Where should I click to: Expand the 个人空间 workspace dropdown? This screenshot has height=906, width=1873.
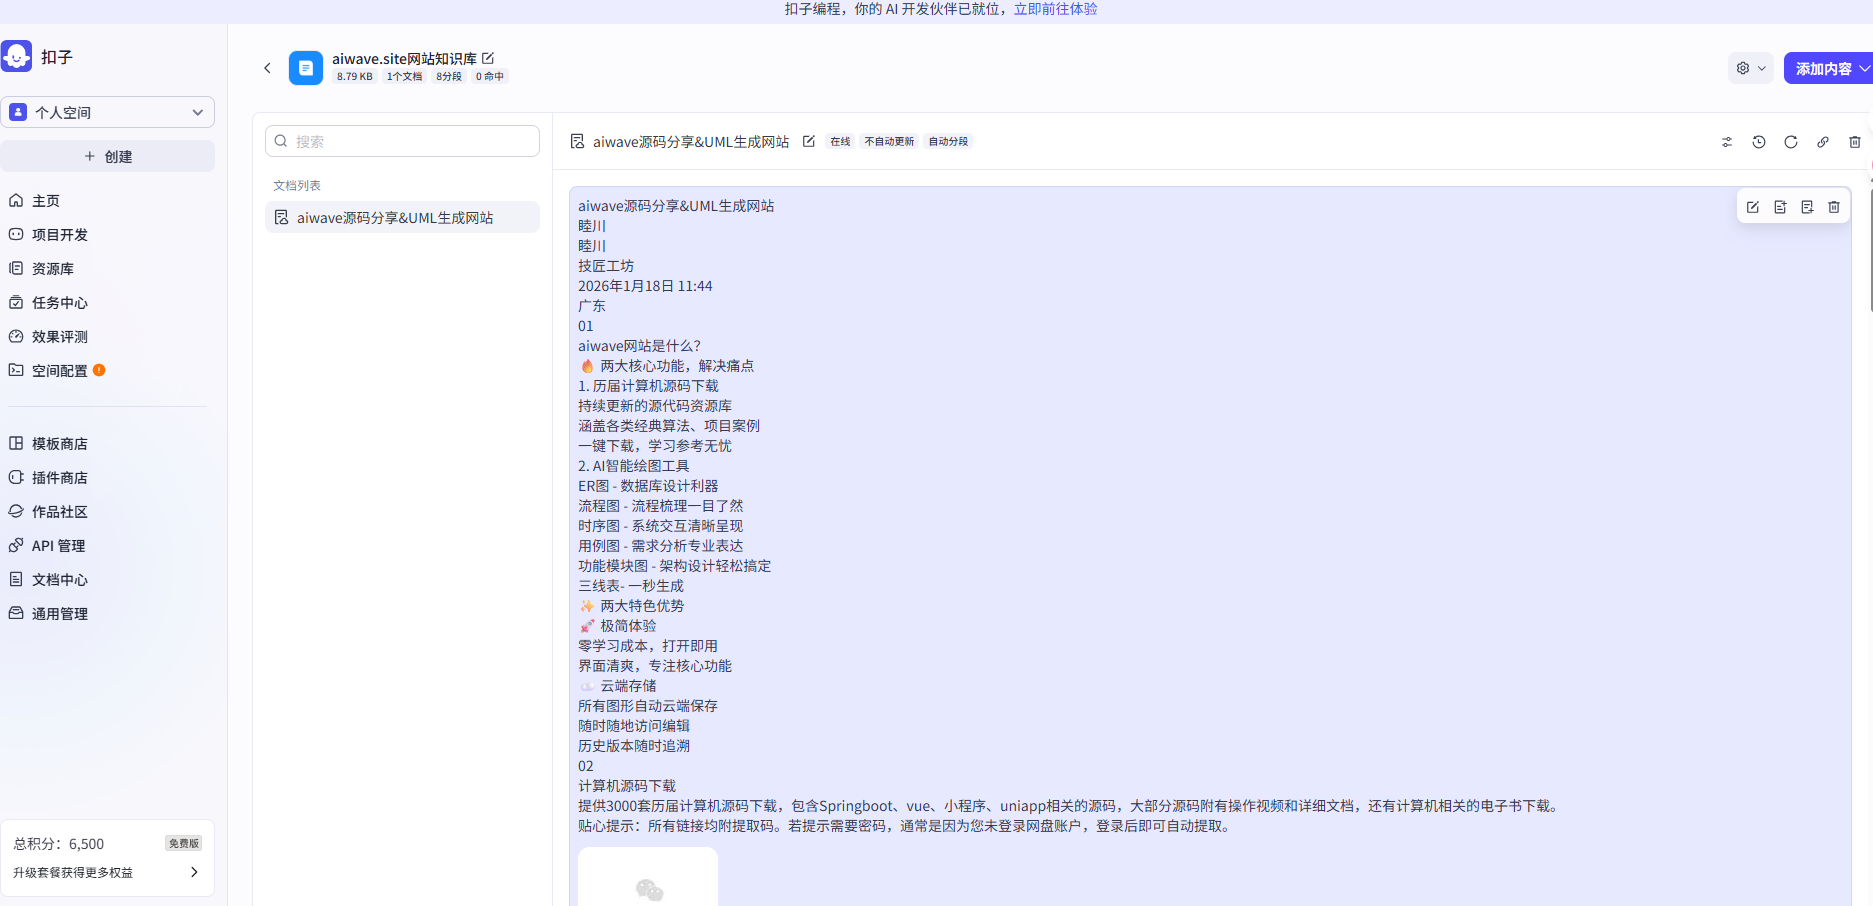[x=107, y=112]
